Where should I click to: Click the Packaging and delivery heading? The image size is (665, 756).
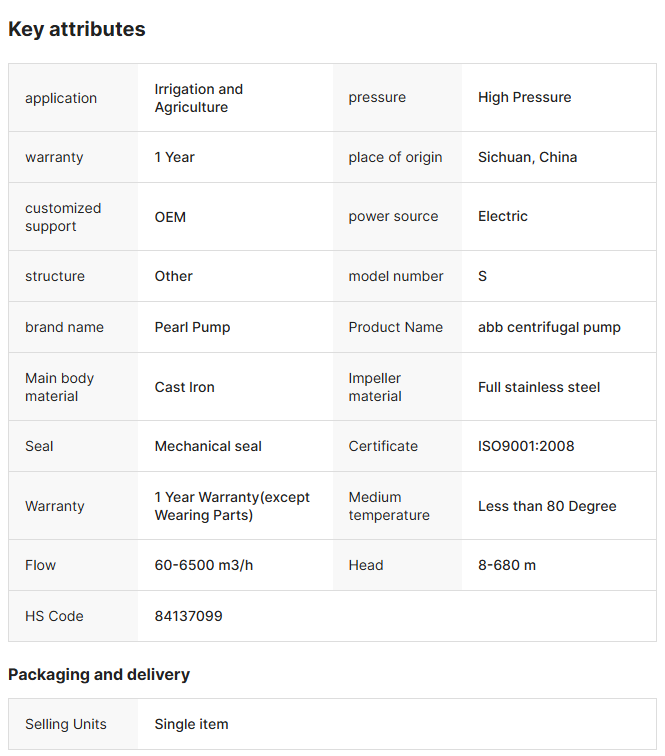(x=99, y=675)
